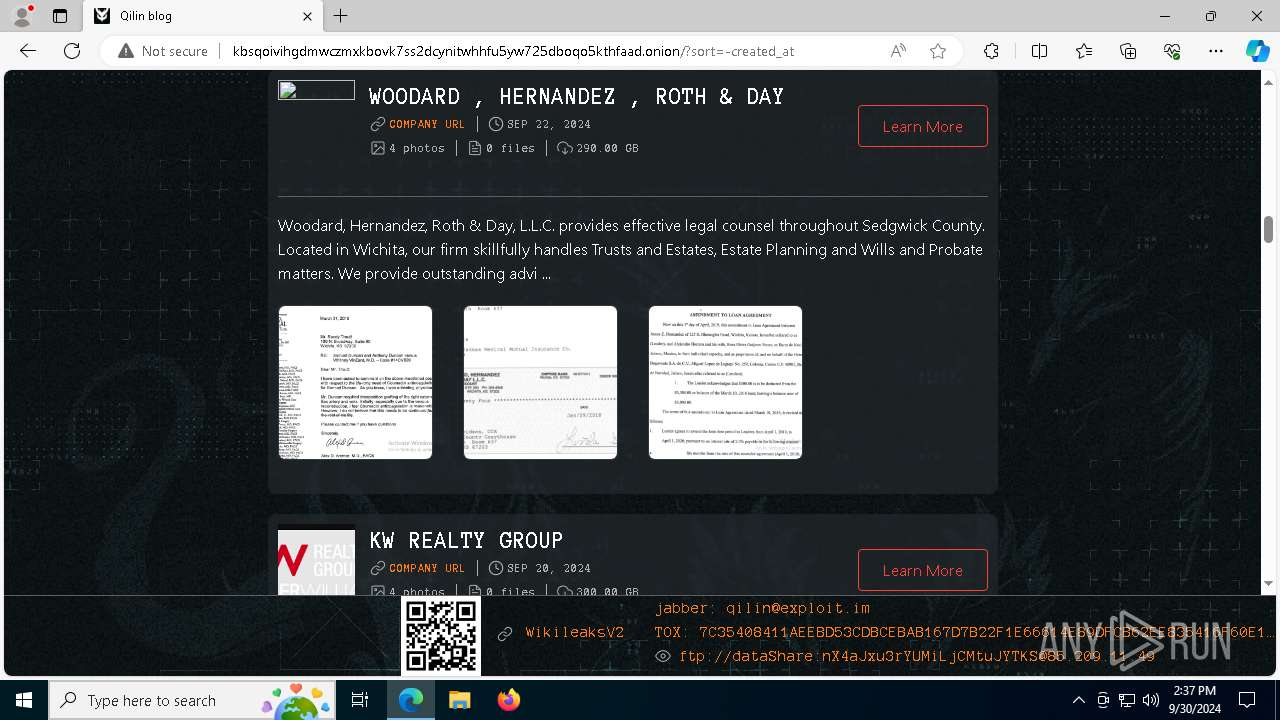This screenshot has height=720, width=1280.
Task: Open the Collections icon
Action: coord(1128,51)
